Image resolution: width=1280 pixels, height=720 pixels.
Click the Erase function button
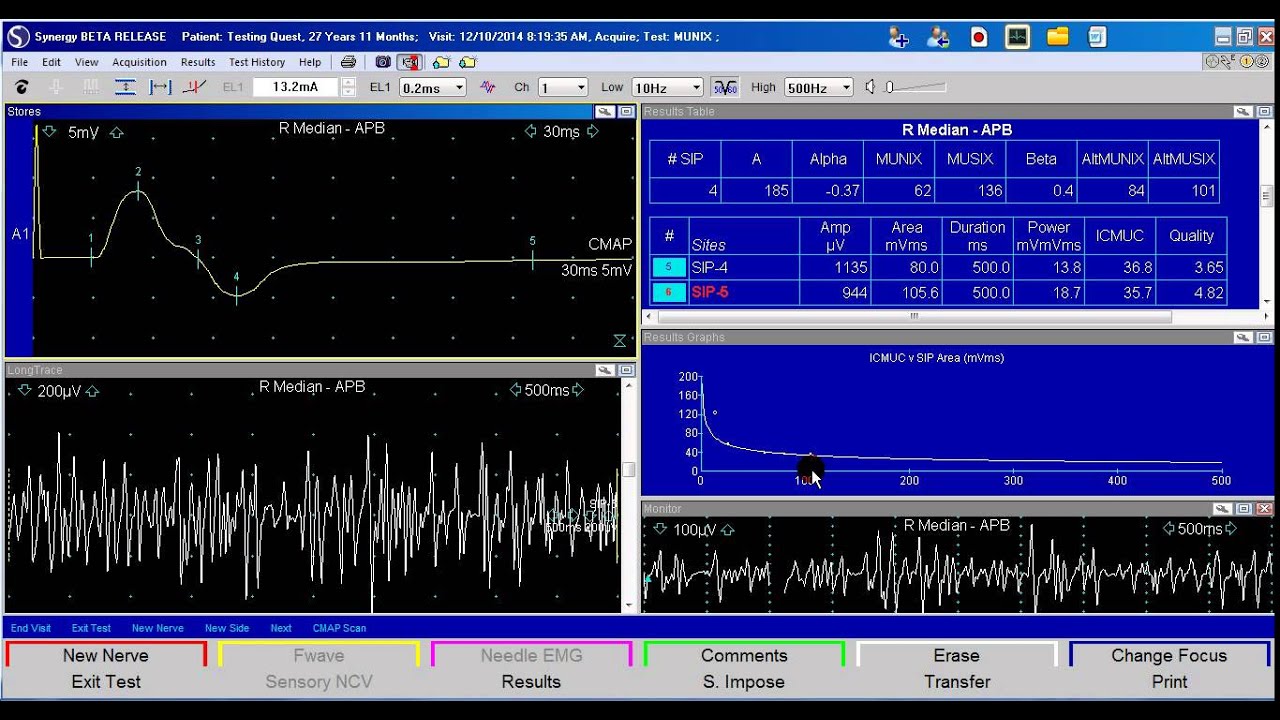click(x=956, y=656)
